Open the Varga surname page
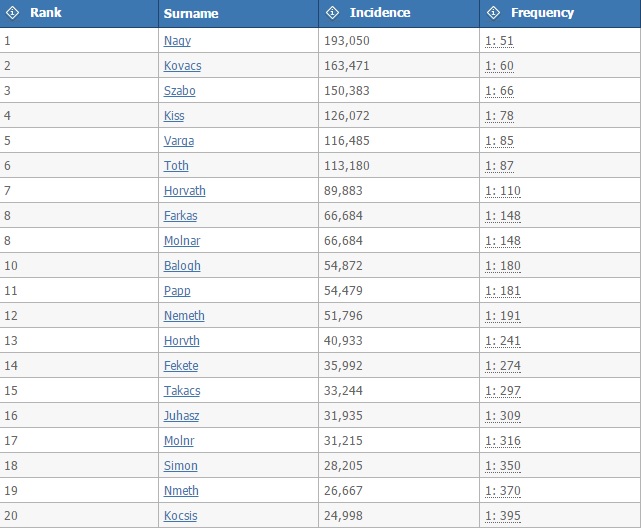 [x=179, y=141]
